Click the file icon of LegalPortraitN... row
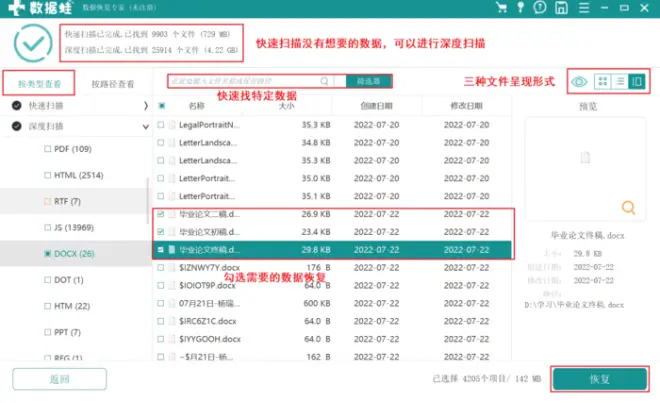Image resolution: width=660 pixels, height=403 pixels. click(x=172, y=125)
